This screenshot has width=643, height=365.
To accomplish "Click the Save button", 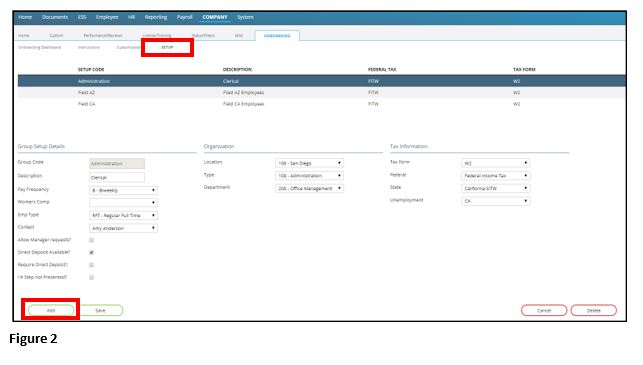I will [100, 310].
